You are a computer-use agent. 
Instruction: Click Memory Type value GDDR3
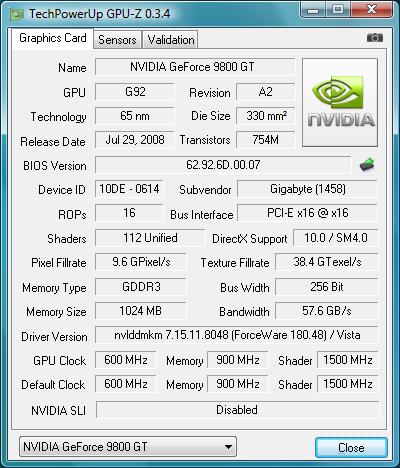point(141,287)
